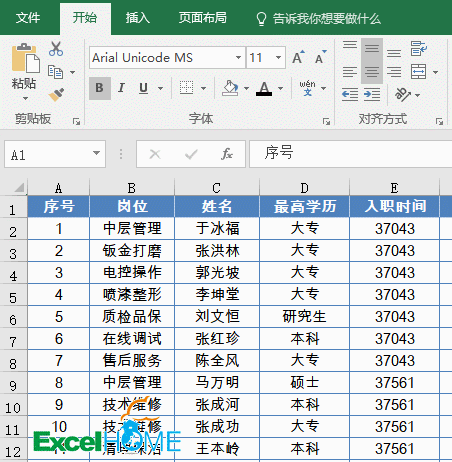This screenshot has width=452, height=462.
Task: Click header cell 入职时间
Action: [x=395, y=207]
